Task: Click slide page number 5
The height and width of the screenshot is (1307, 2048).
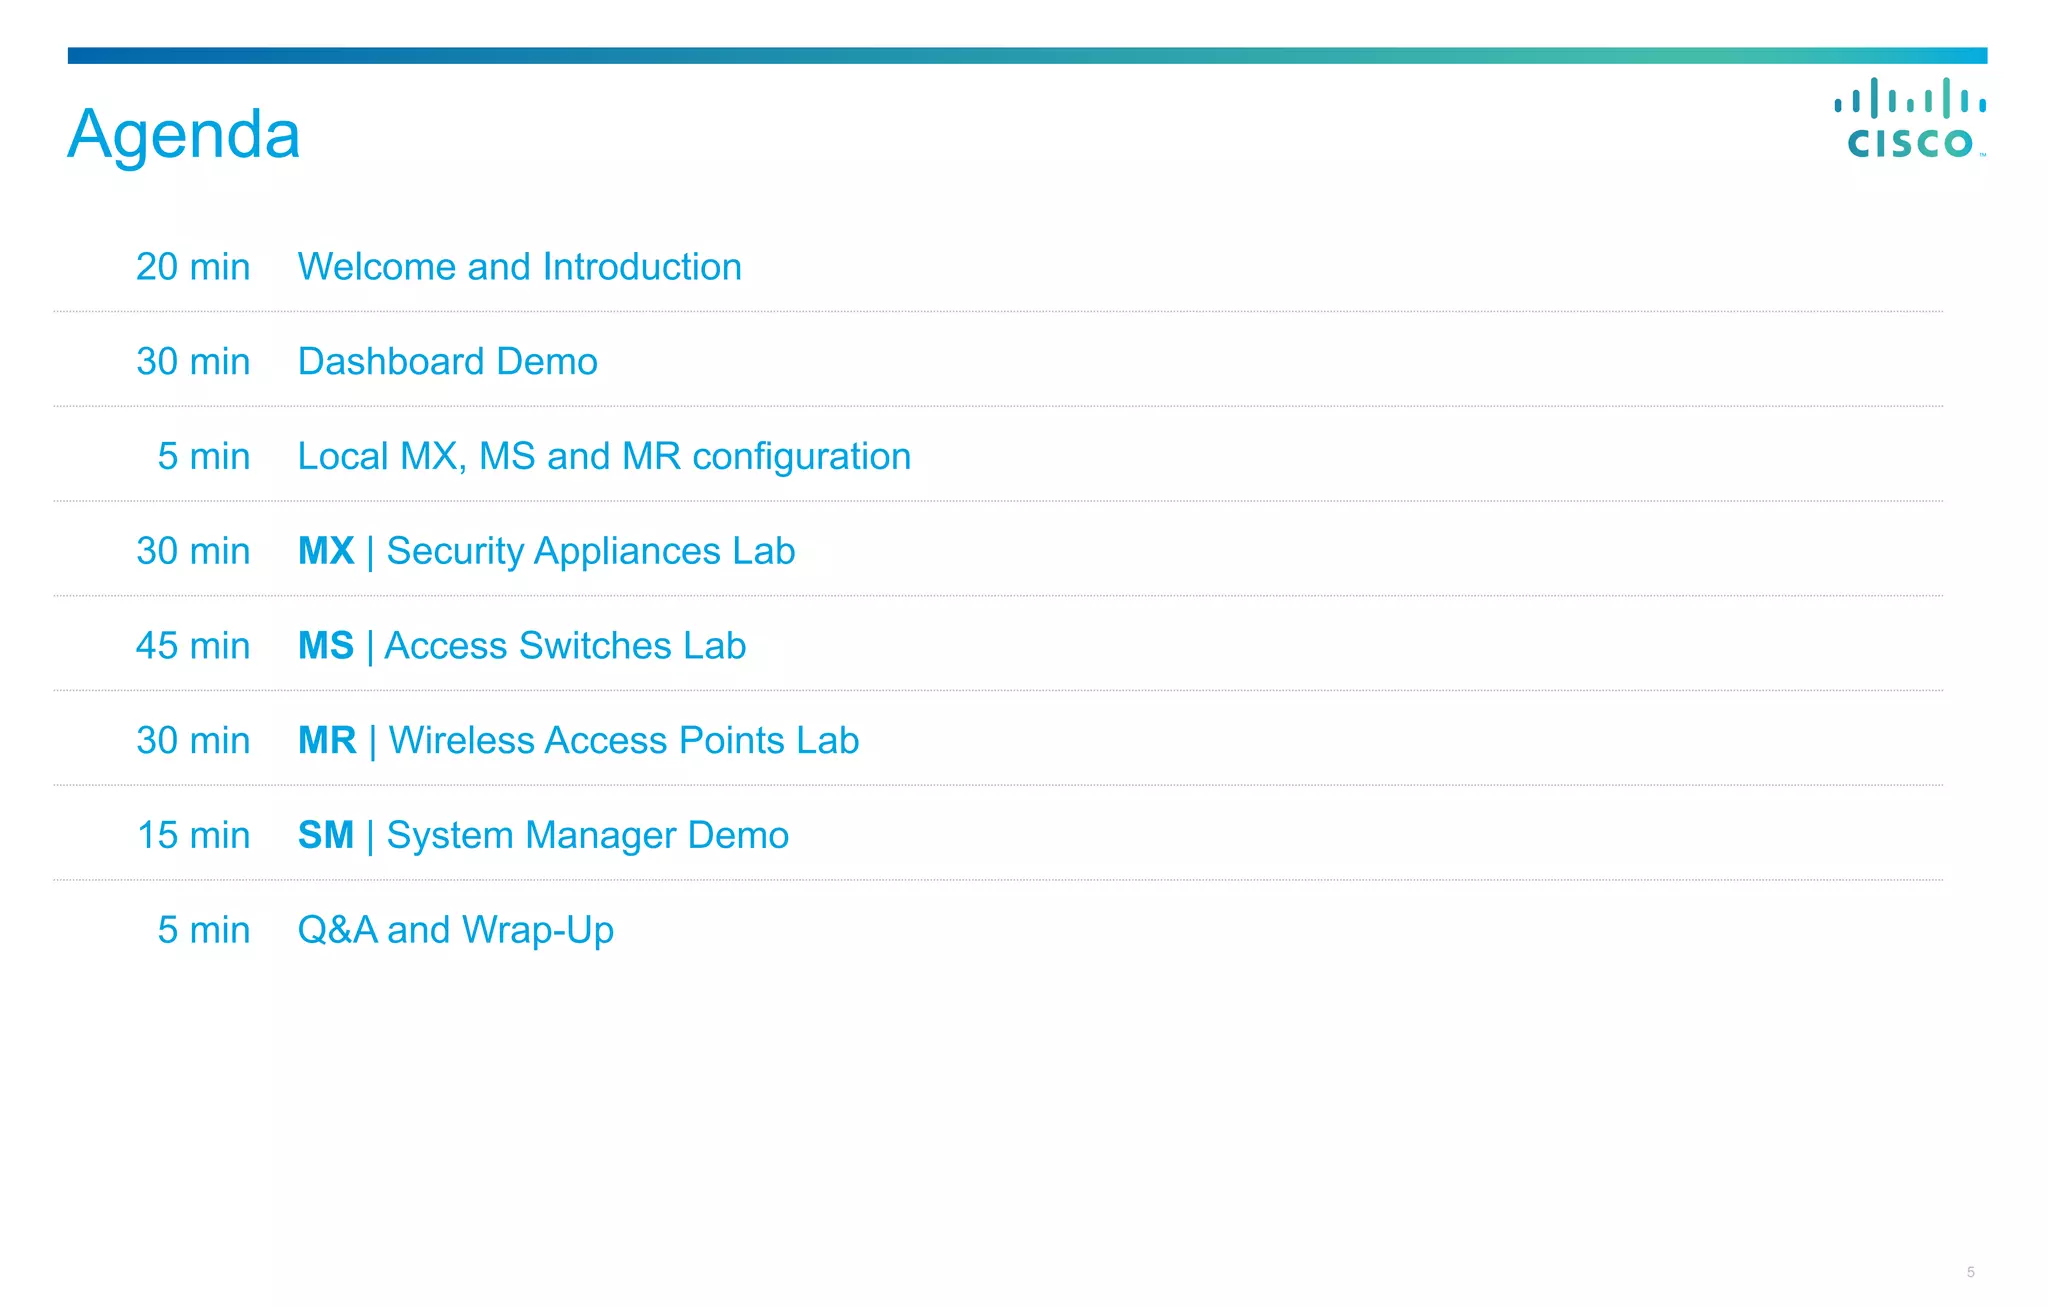Action: pos(1971,1272)
